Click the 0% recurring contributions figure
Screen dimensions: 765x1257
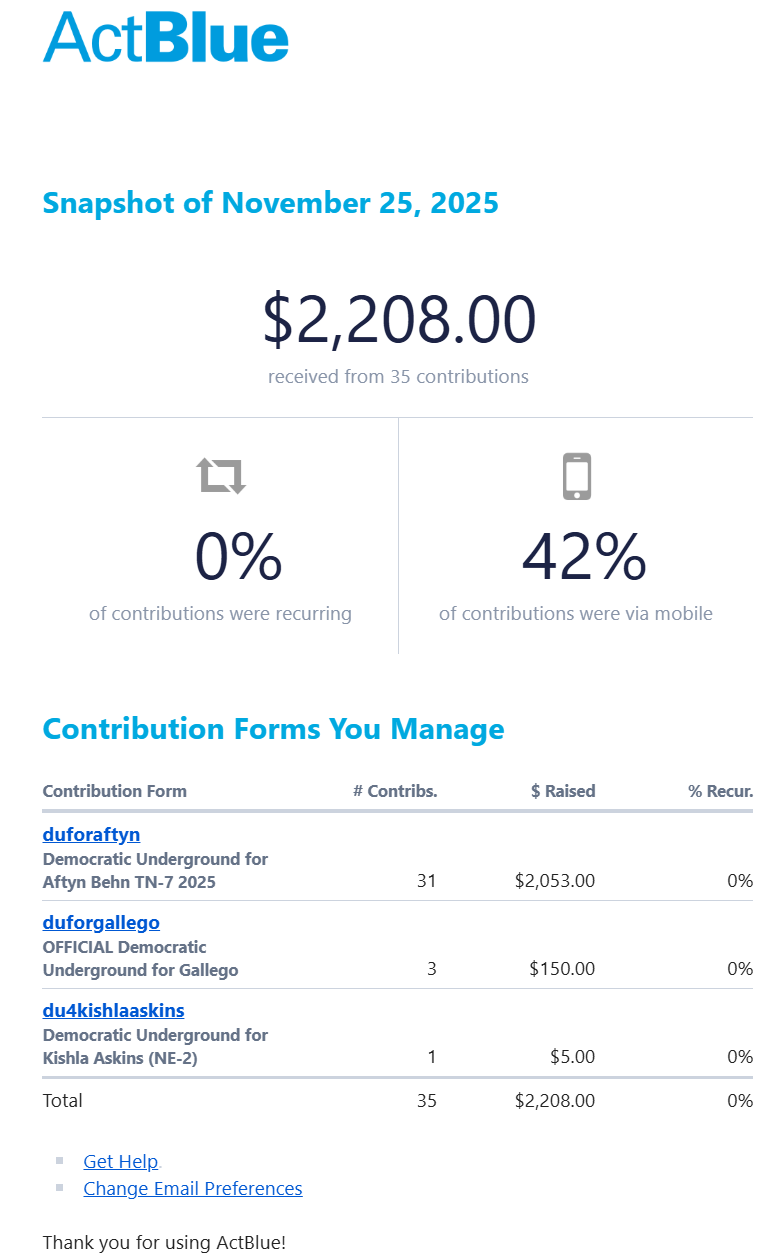238,557
